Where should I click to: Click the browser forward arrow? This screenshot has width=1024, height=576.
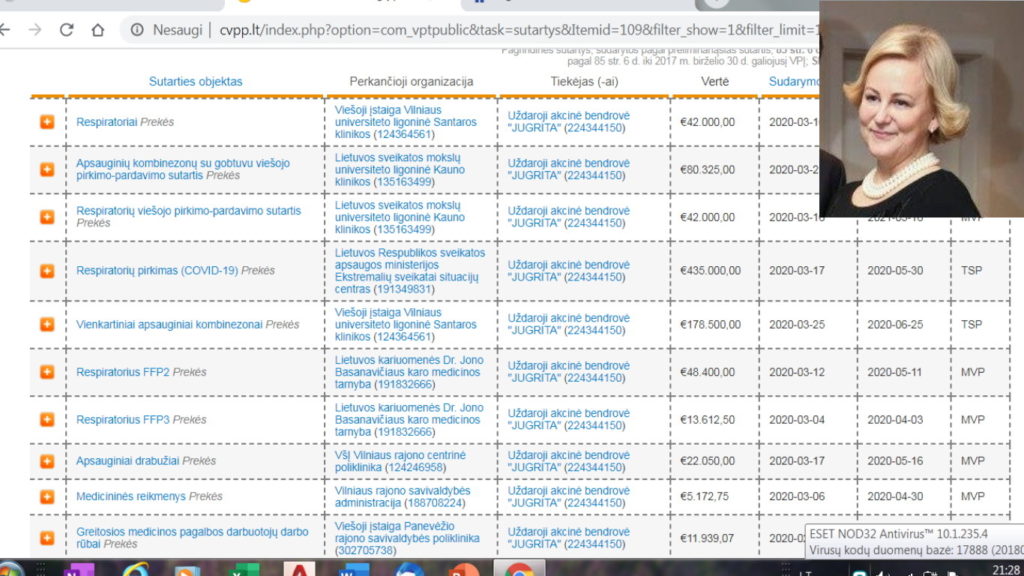click(36, 30)
